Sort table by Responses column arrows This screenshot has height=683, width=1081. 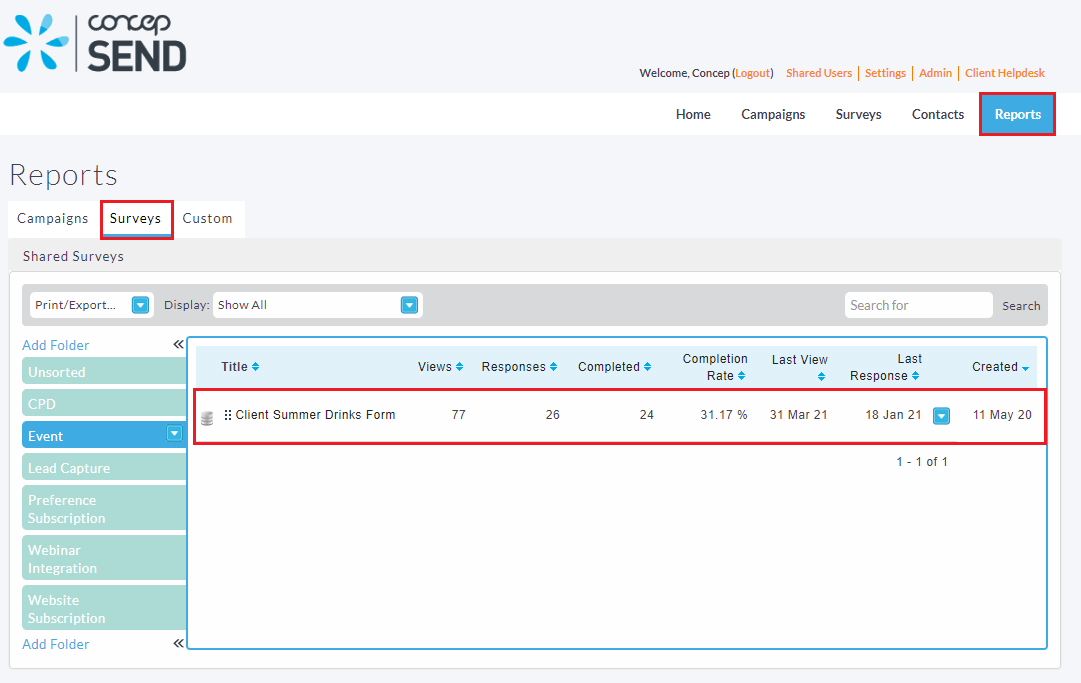[554, 367]
